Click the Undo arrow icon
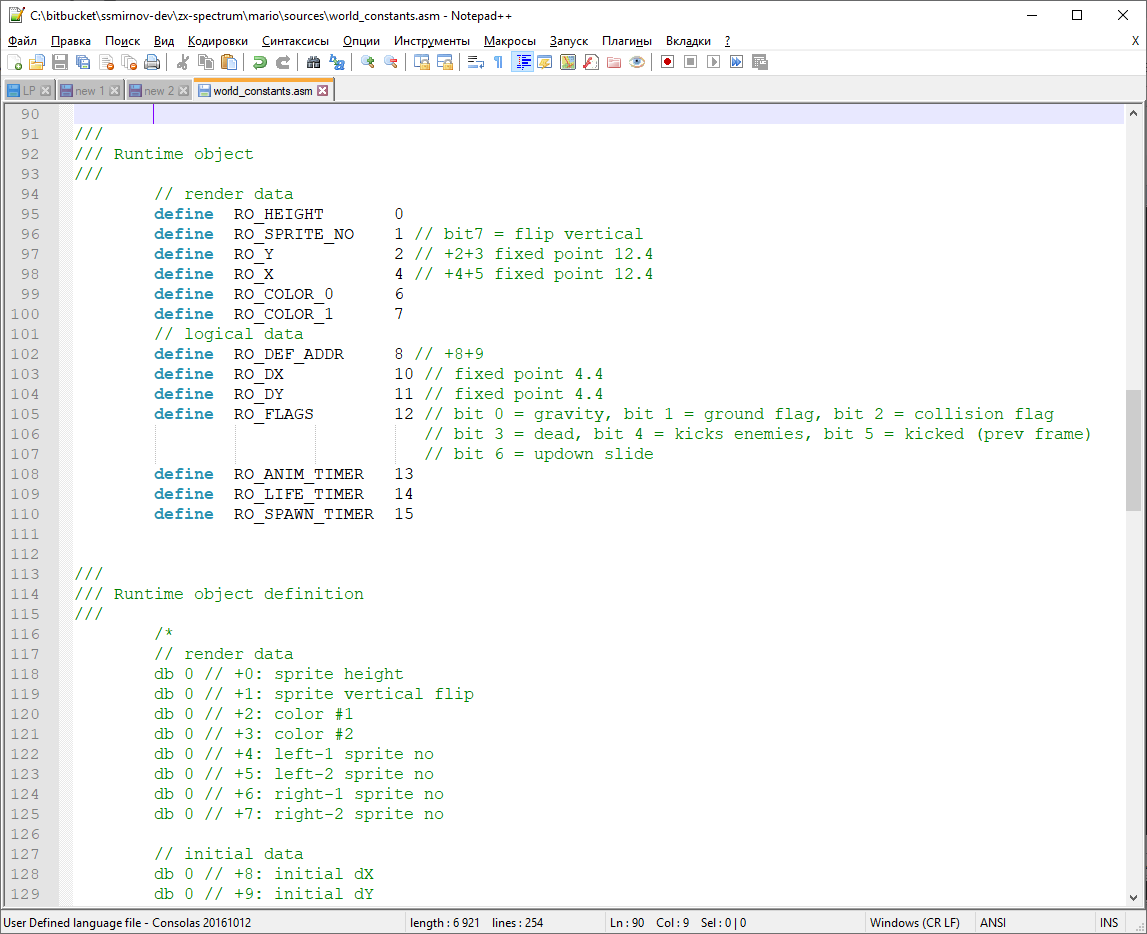1147x934 pixels. (x=260, y=62)
